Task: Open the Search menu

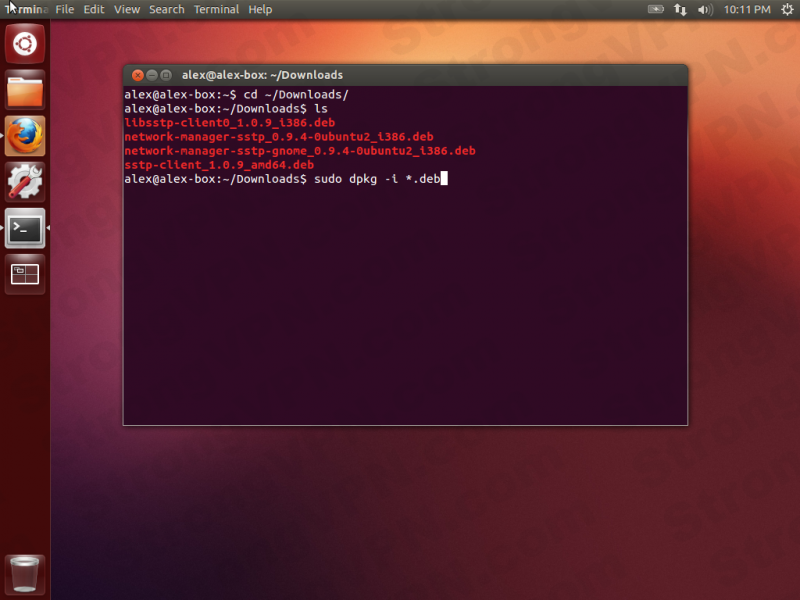Action: pos(166,9)
